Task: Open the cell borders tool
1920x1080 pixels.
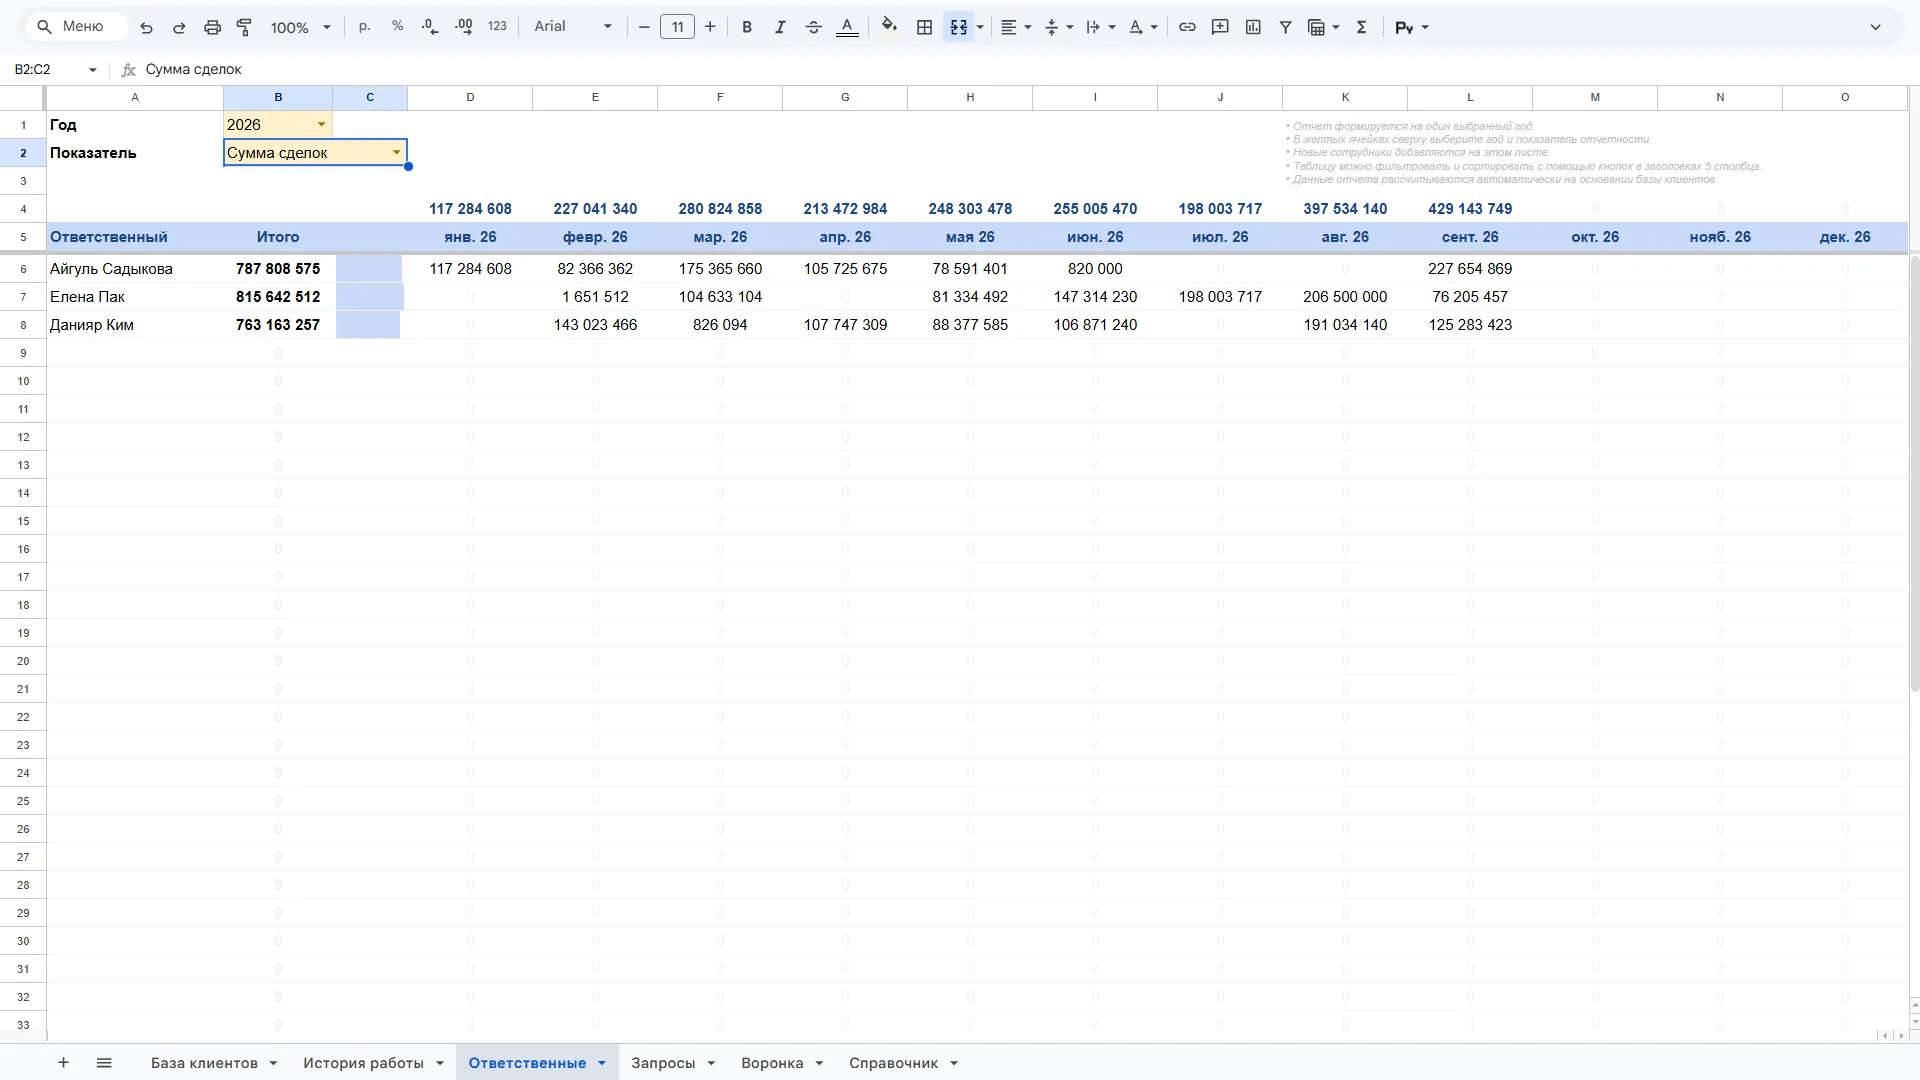Action: point(925,27)
